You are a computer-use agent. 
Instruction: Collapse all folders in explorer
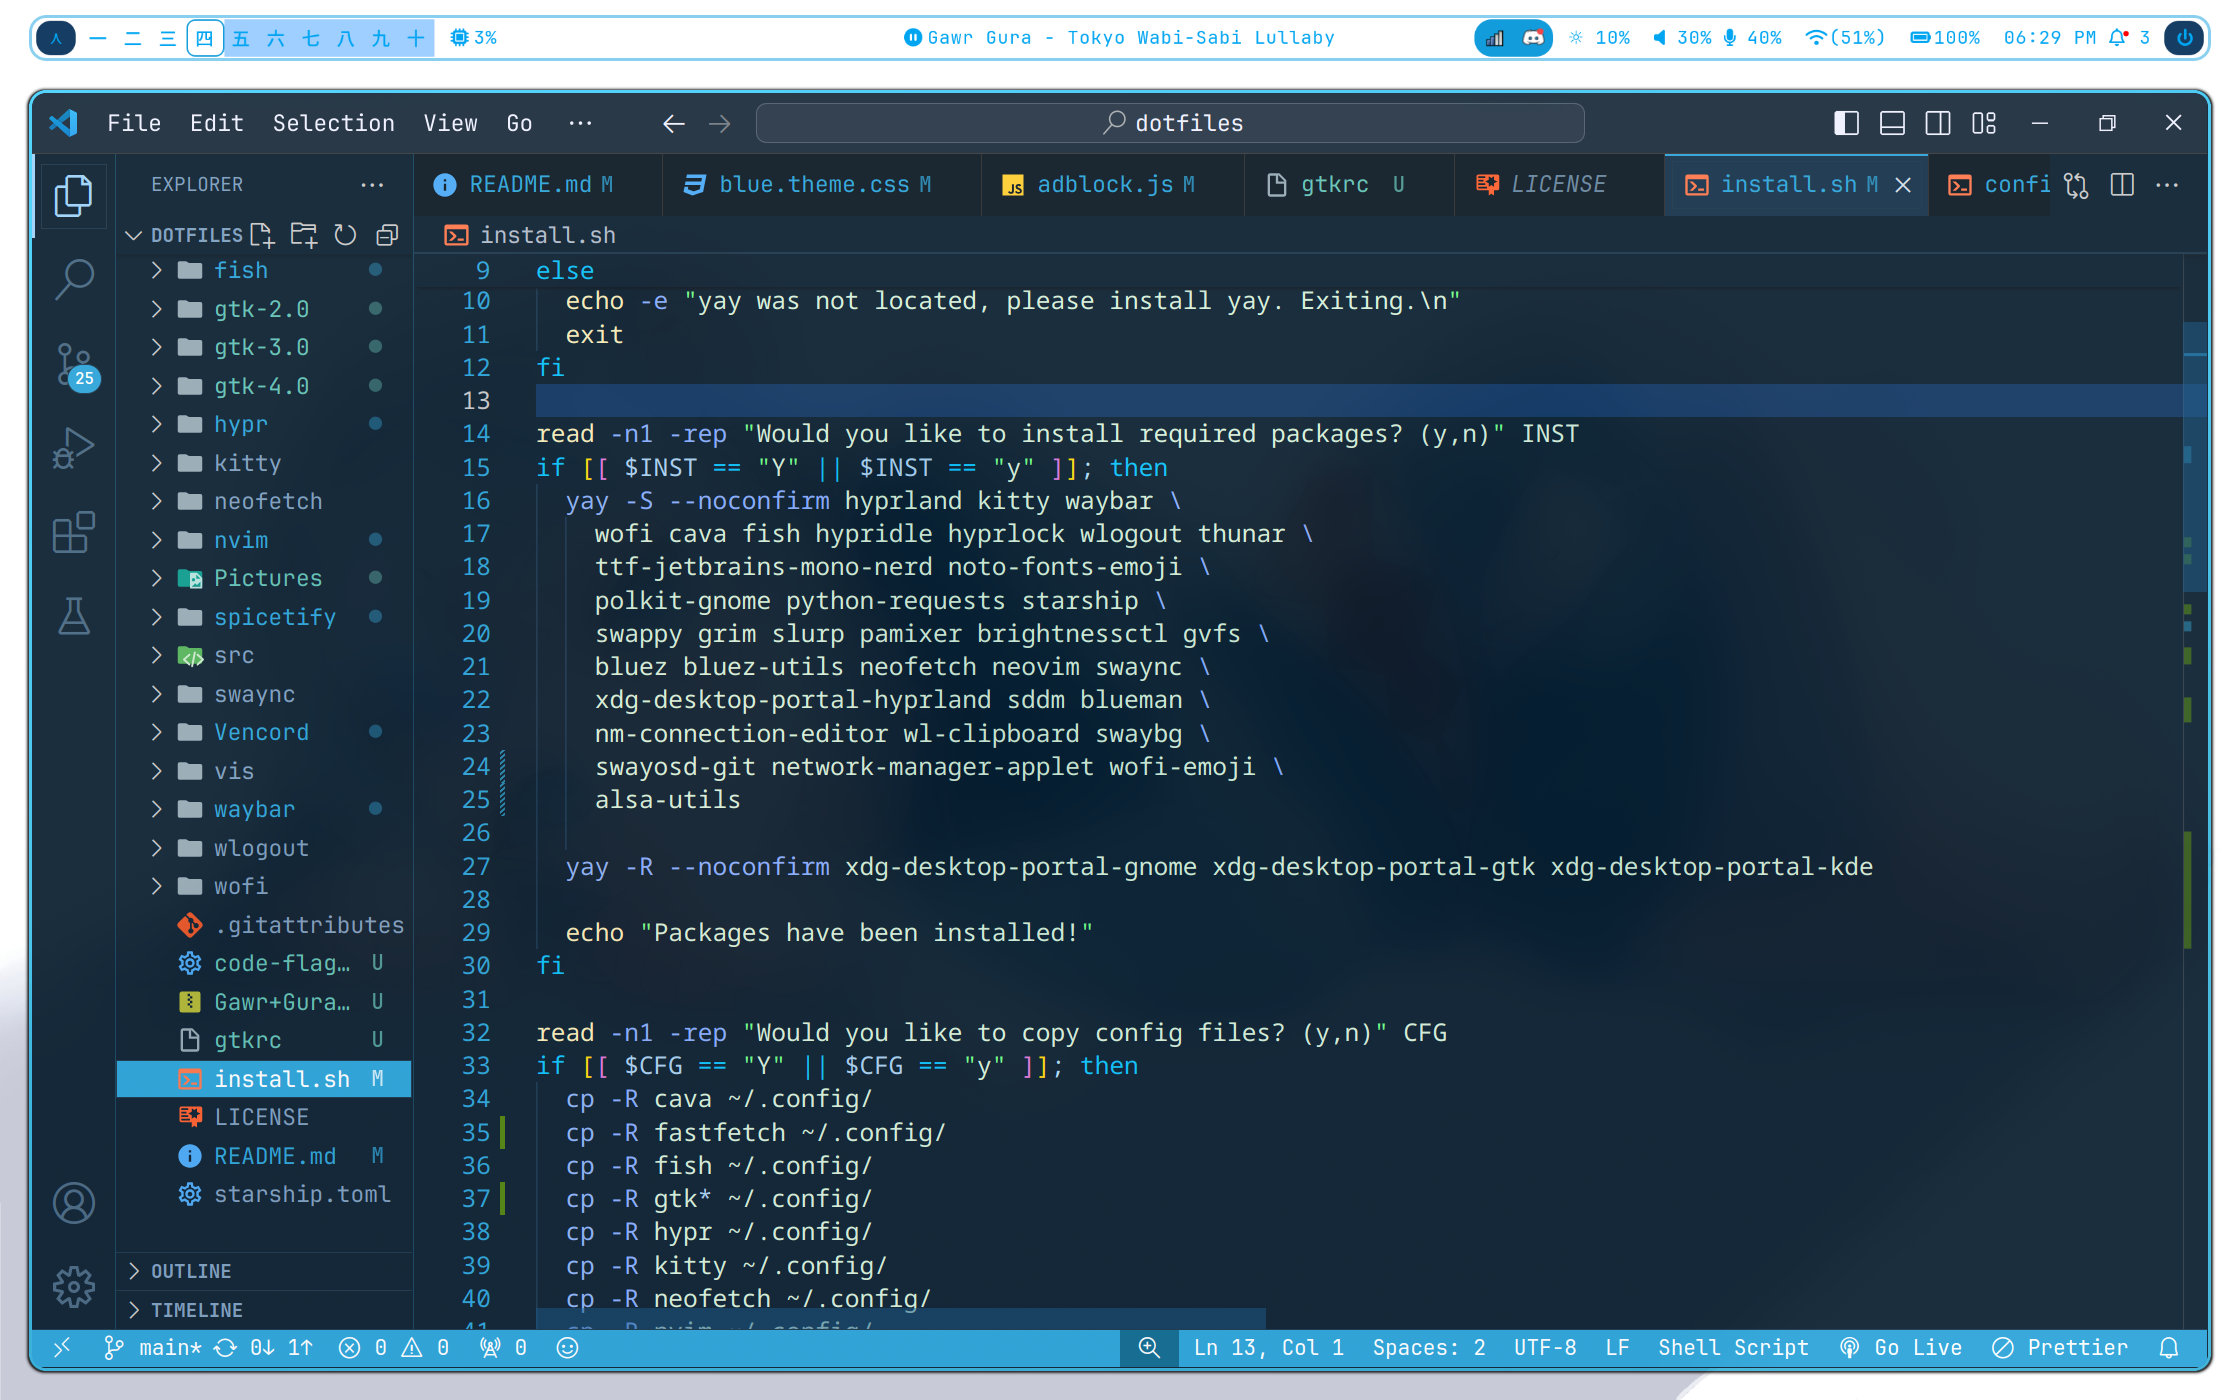point(387,235)
